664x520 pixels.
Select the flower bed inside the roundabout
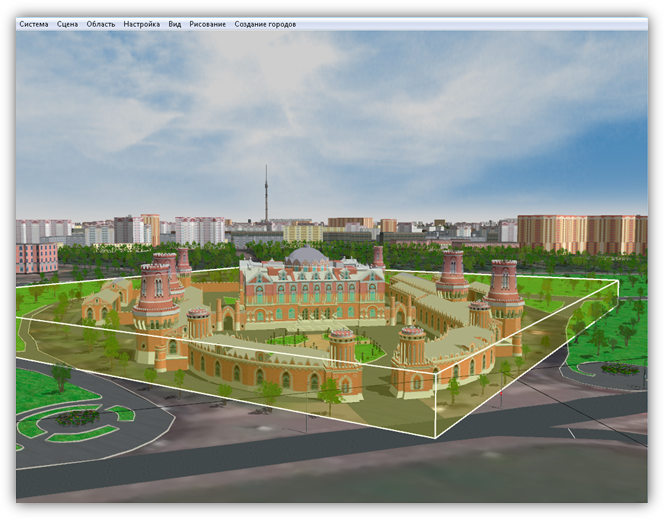pos(78,417)
